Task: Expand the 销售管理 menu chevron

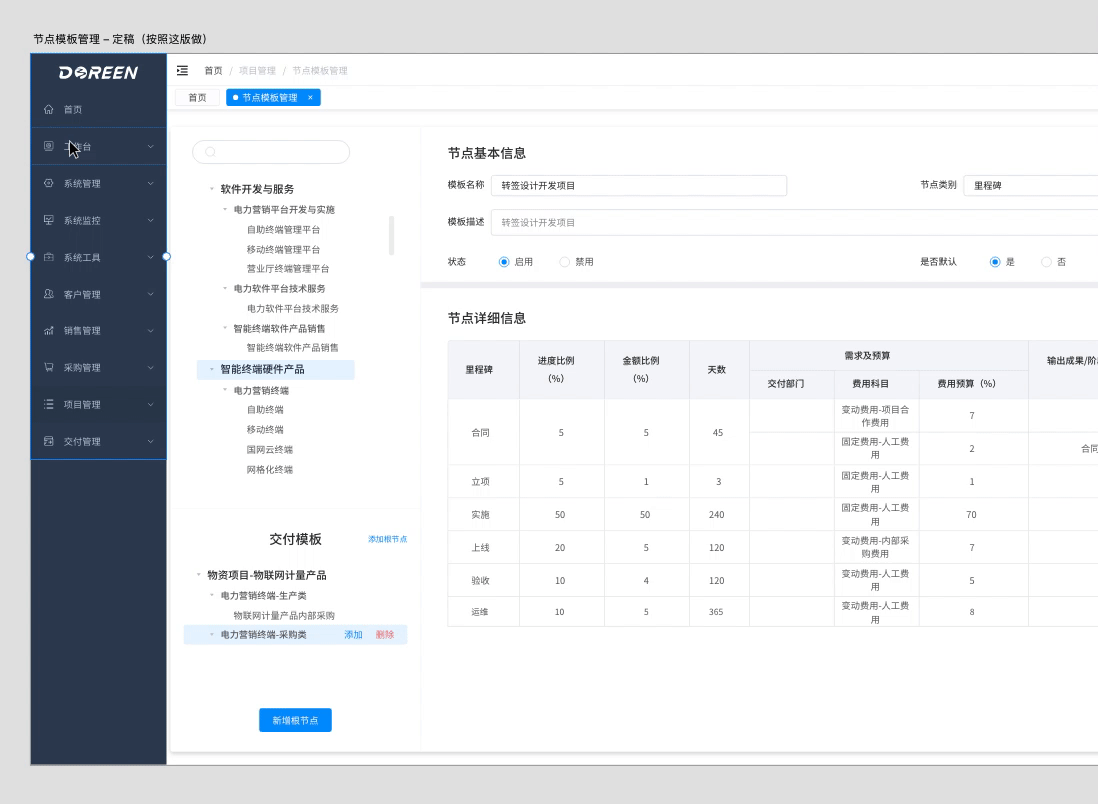Action: [151, 331]
